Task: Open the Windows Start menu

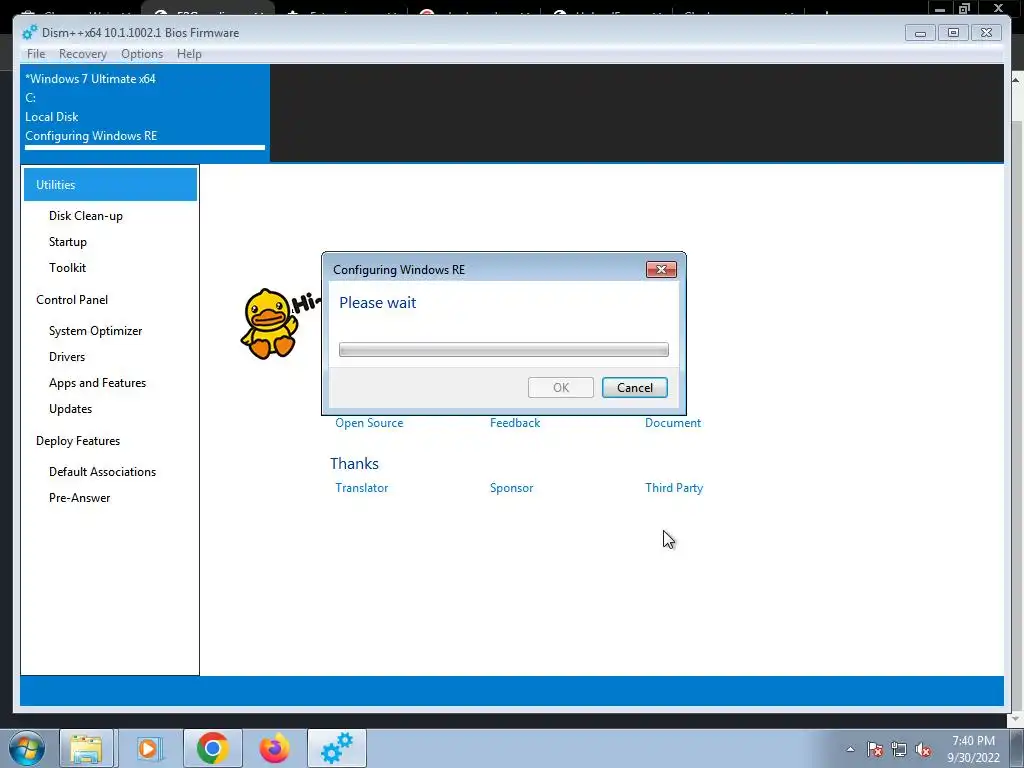Action: [27, 748]
